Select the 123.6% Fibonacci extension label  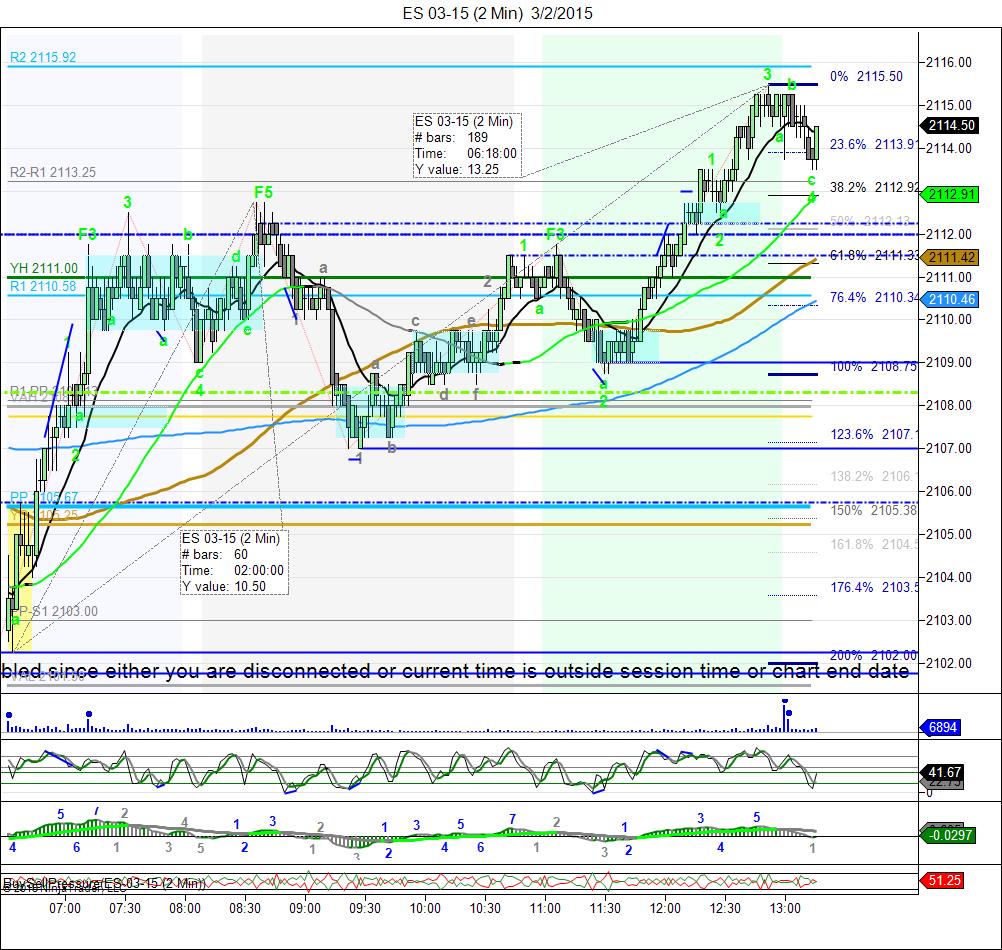click(x=874, y=434)
